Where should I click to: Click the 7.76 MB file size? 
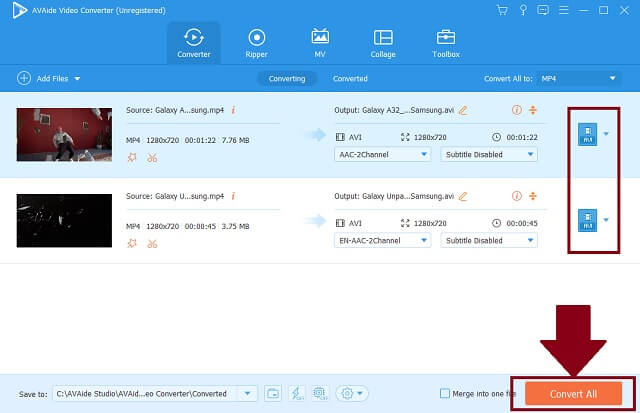[x=235, y=140]
